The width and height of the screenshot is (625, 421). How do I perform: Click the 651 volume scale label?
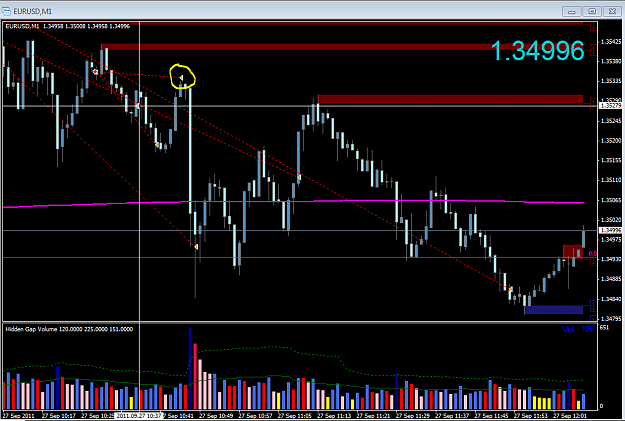[604, 327]
